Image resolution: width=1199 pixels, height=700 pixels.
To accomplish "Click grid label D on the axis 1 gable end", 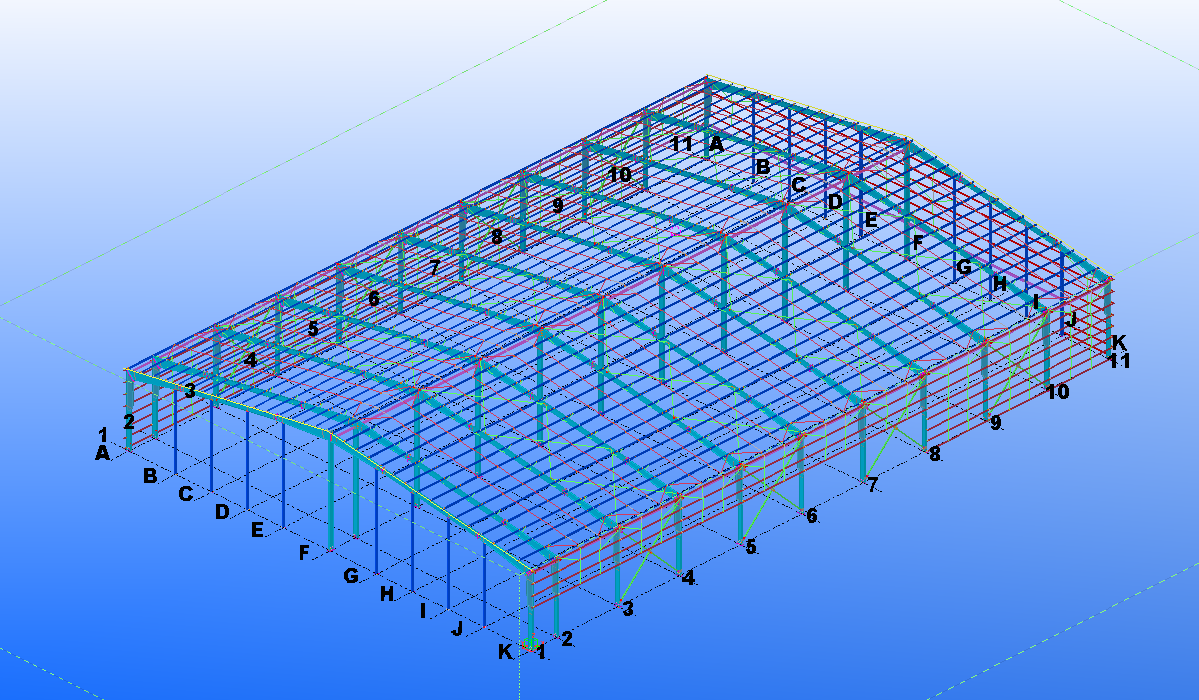I will tap(222, 512).
